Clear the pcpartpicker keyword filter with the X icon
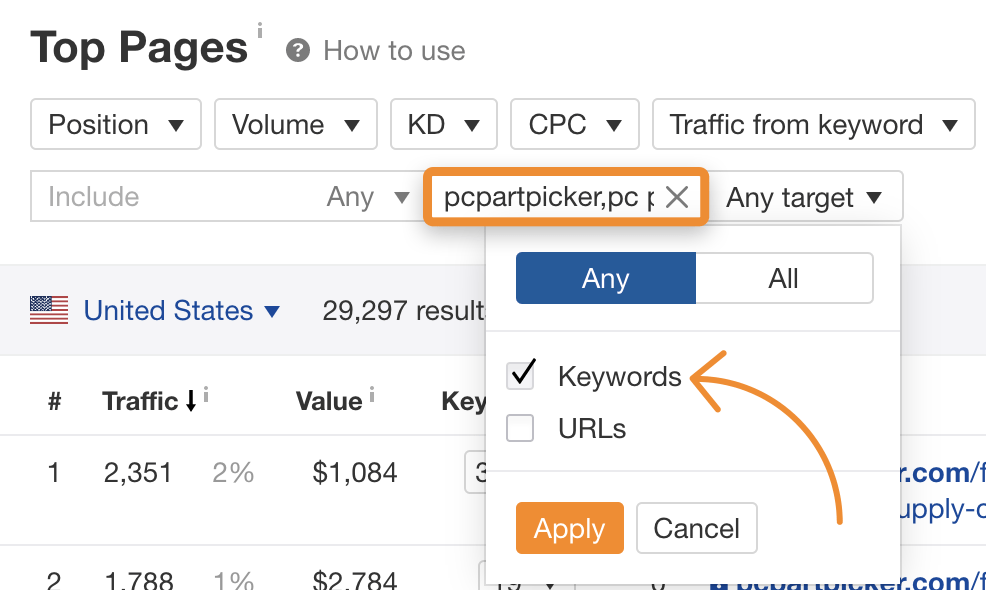986x590 pixels. click(x=677, y=196)
